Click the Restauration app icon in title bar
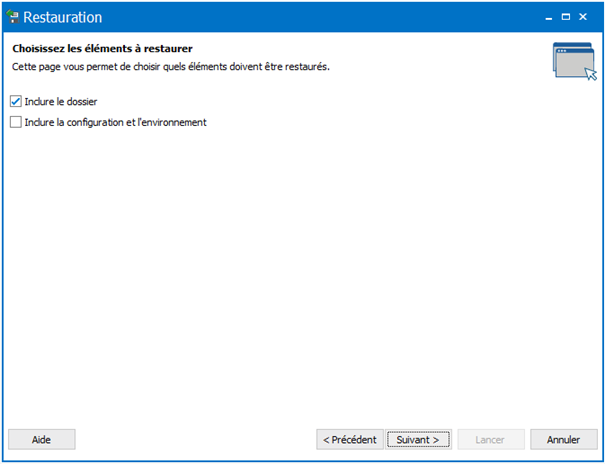The width and height of the screenshot is (605, 464). tap(13, 17)
